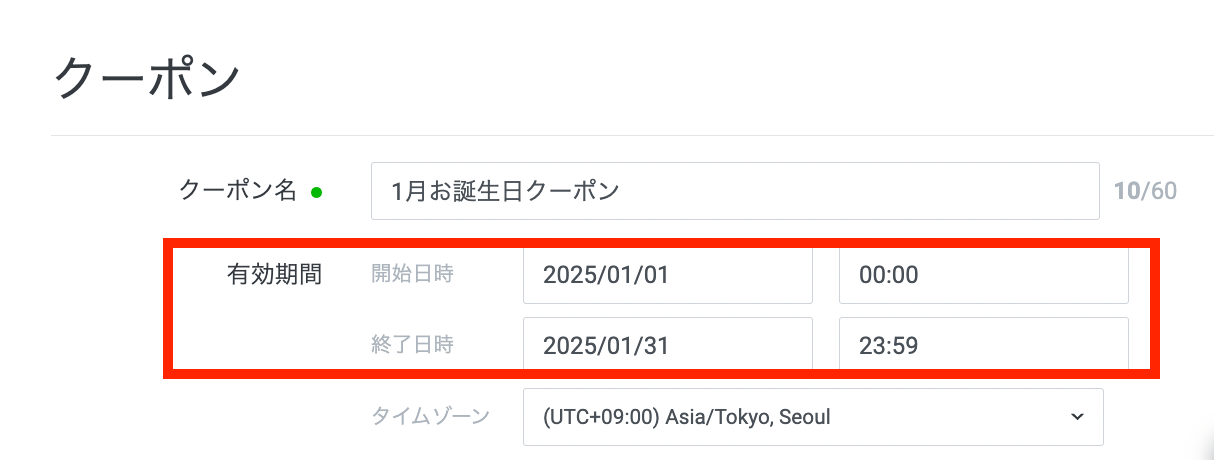Focus the start date field 2025/01/01
The height and width of the screenshot is (460, 1214).
click(667, 275)
